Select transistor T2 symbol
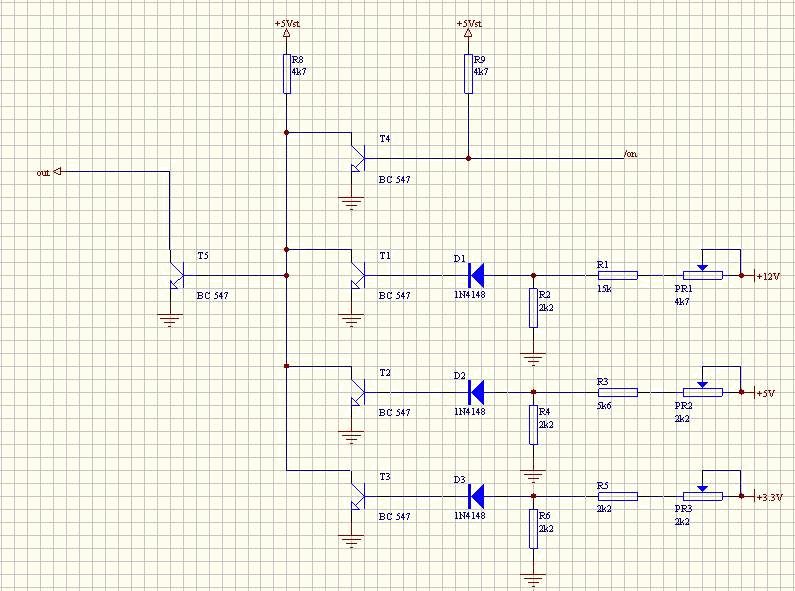The width and height of the screenshot is (795, 591). 357,393
